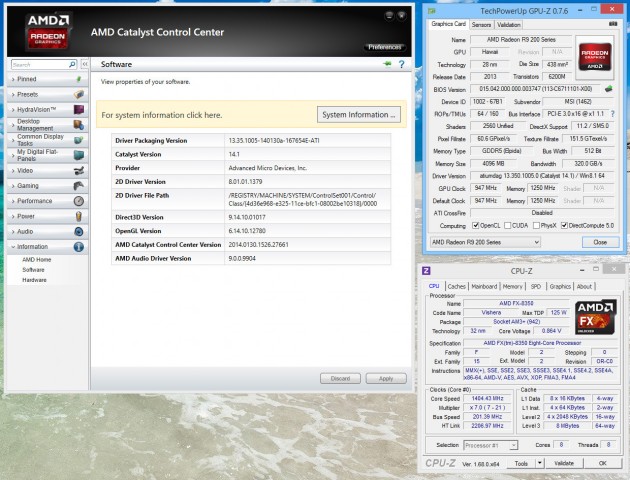Viewport: 630px width, 480px height.
Task: Switch to the Sensors tab in GPU-Z
Action: point(481,23)
